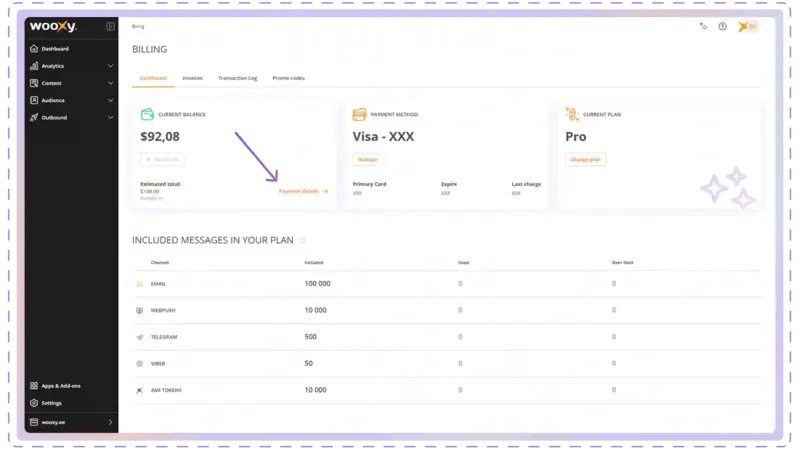Click the wooxy.ee workspace card icon
800x450 pixels.
tap(34, 422)
